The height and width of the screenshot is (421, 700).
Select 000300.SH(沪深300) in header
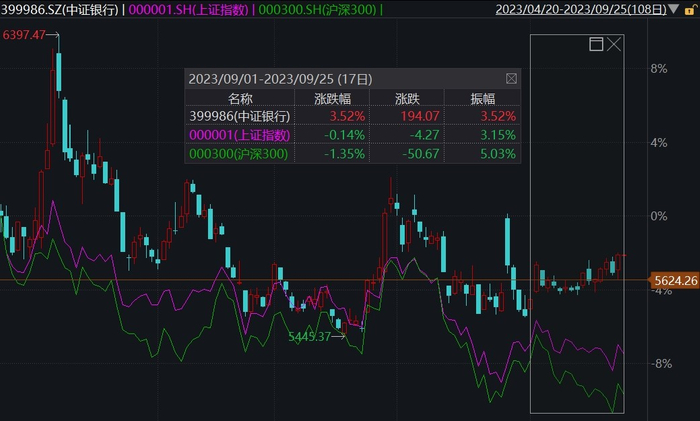coord(317,9)
